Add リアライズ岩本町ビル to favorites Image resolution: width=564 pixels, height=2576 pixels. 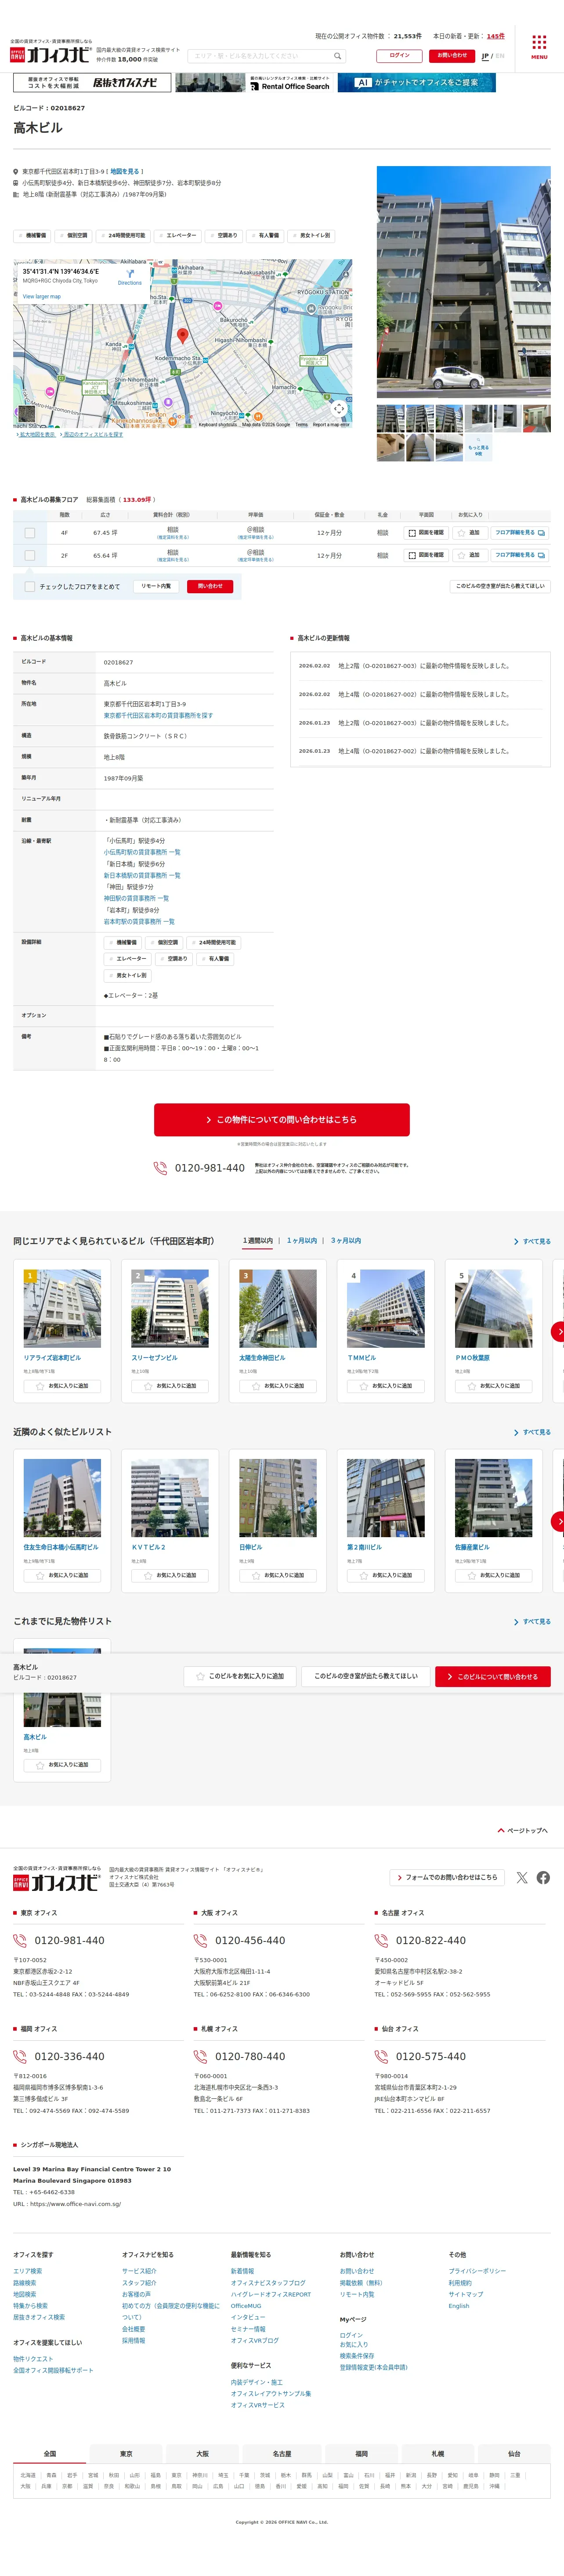[x=62, y=1386]
